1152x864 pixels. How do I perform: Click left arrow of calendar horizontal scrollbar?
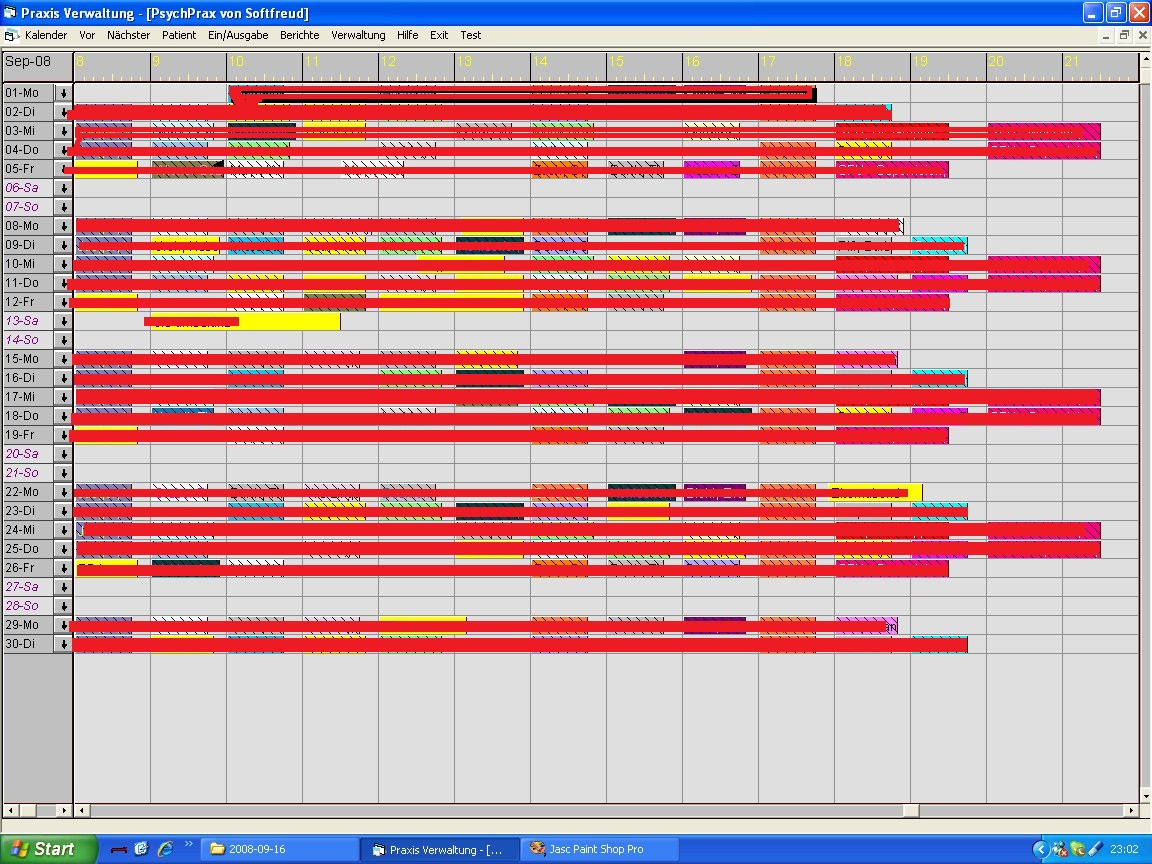tap(82, 810)
